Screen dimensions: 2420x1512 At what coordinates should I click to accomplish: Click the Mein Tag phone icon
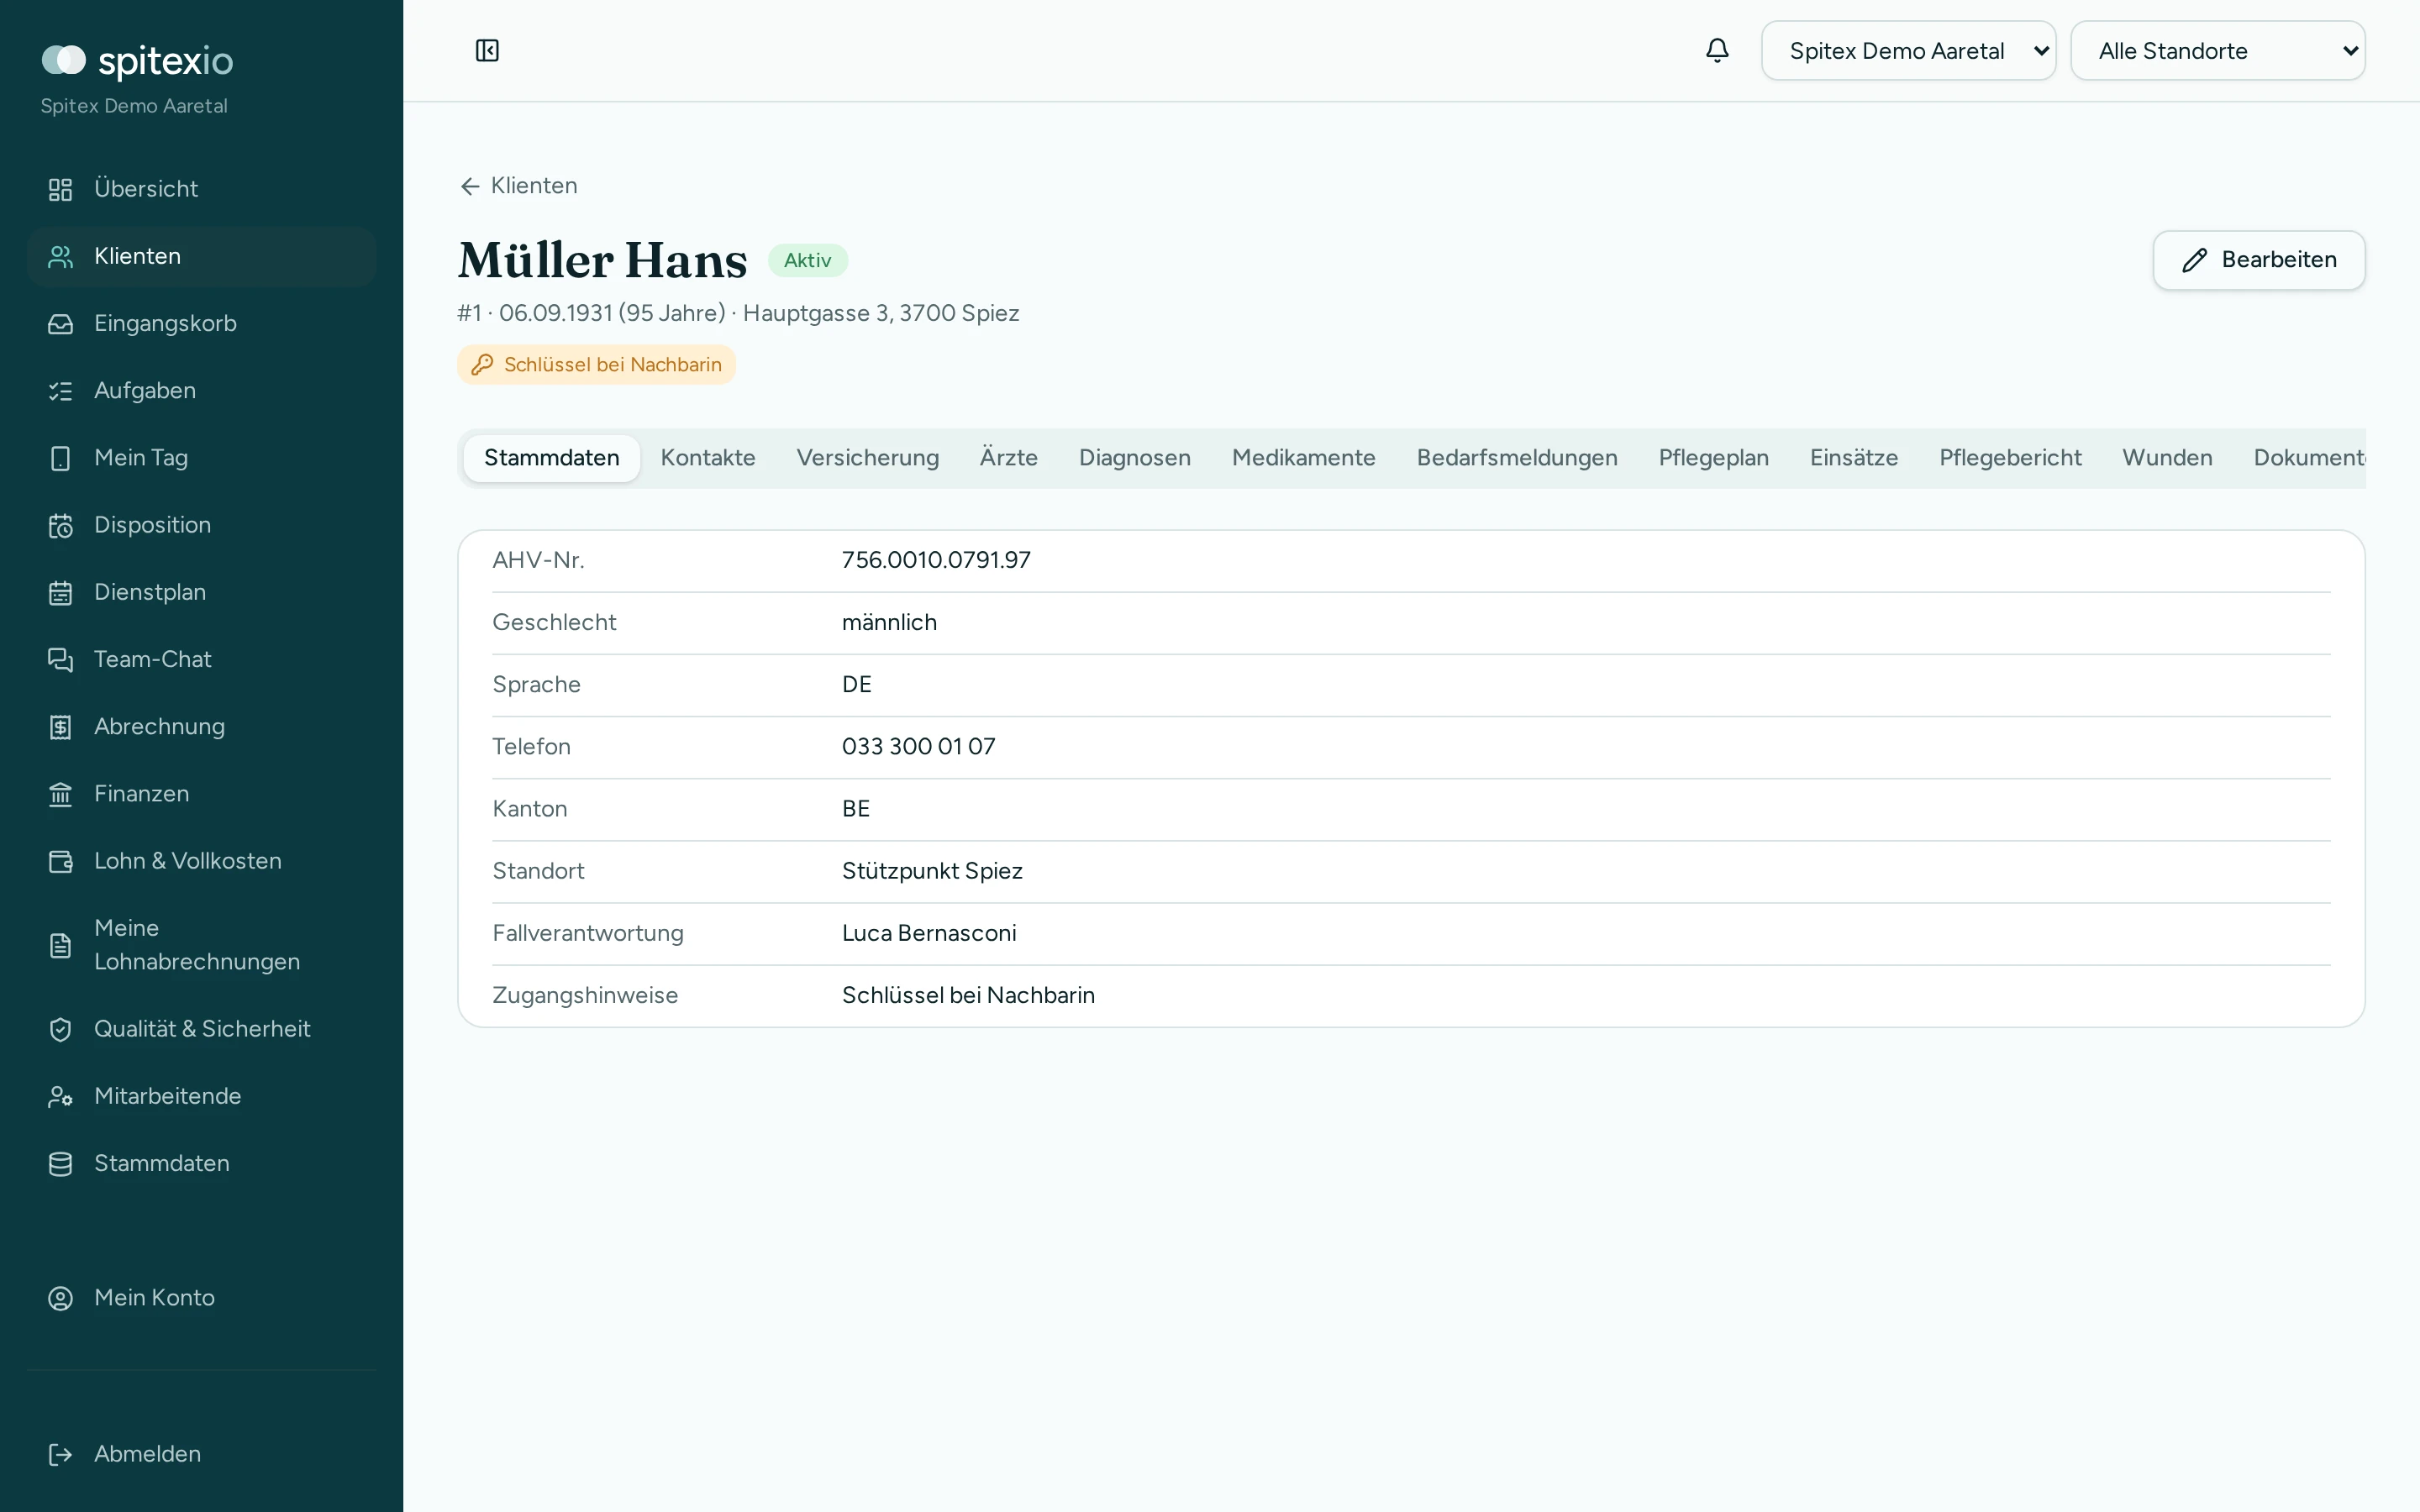(61, 458)
